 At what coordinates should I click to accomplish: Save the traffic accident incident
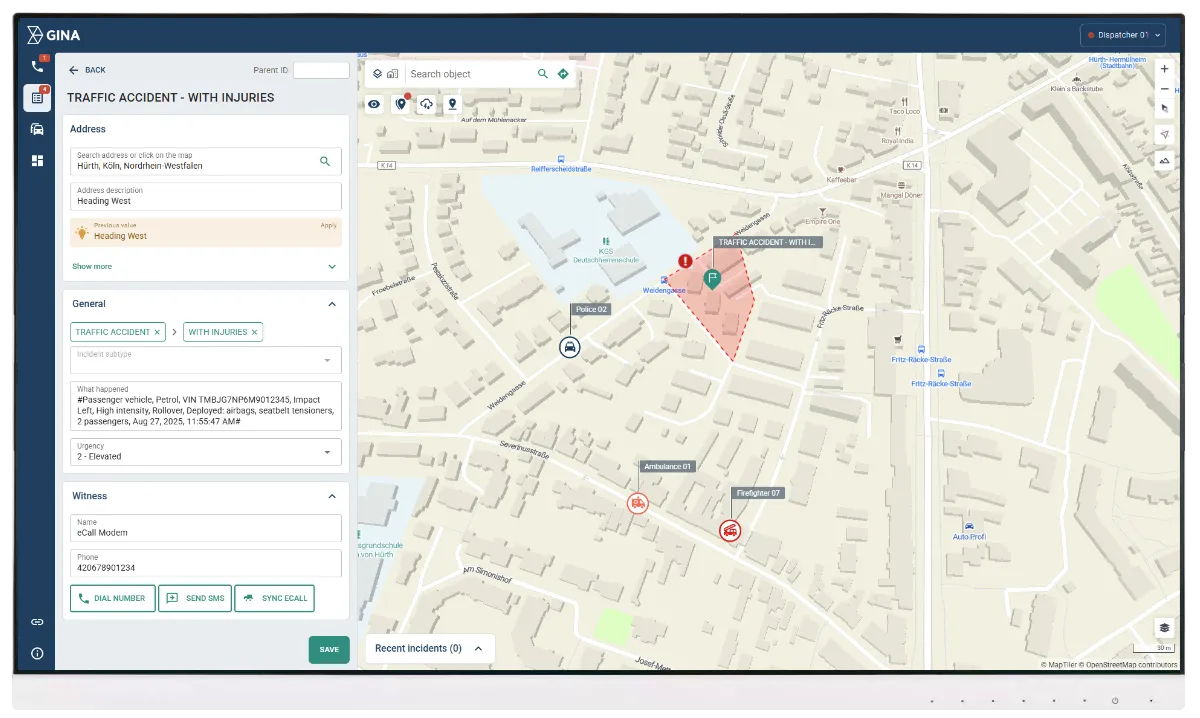tap(328, 649)
